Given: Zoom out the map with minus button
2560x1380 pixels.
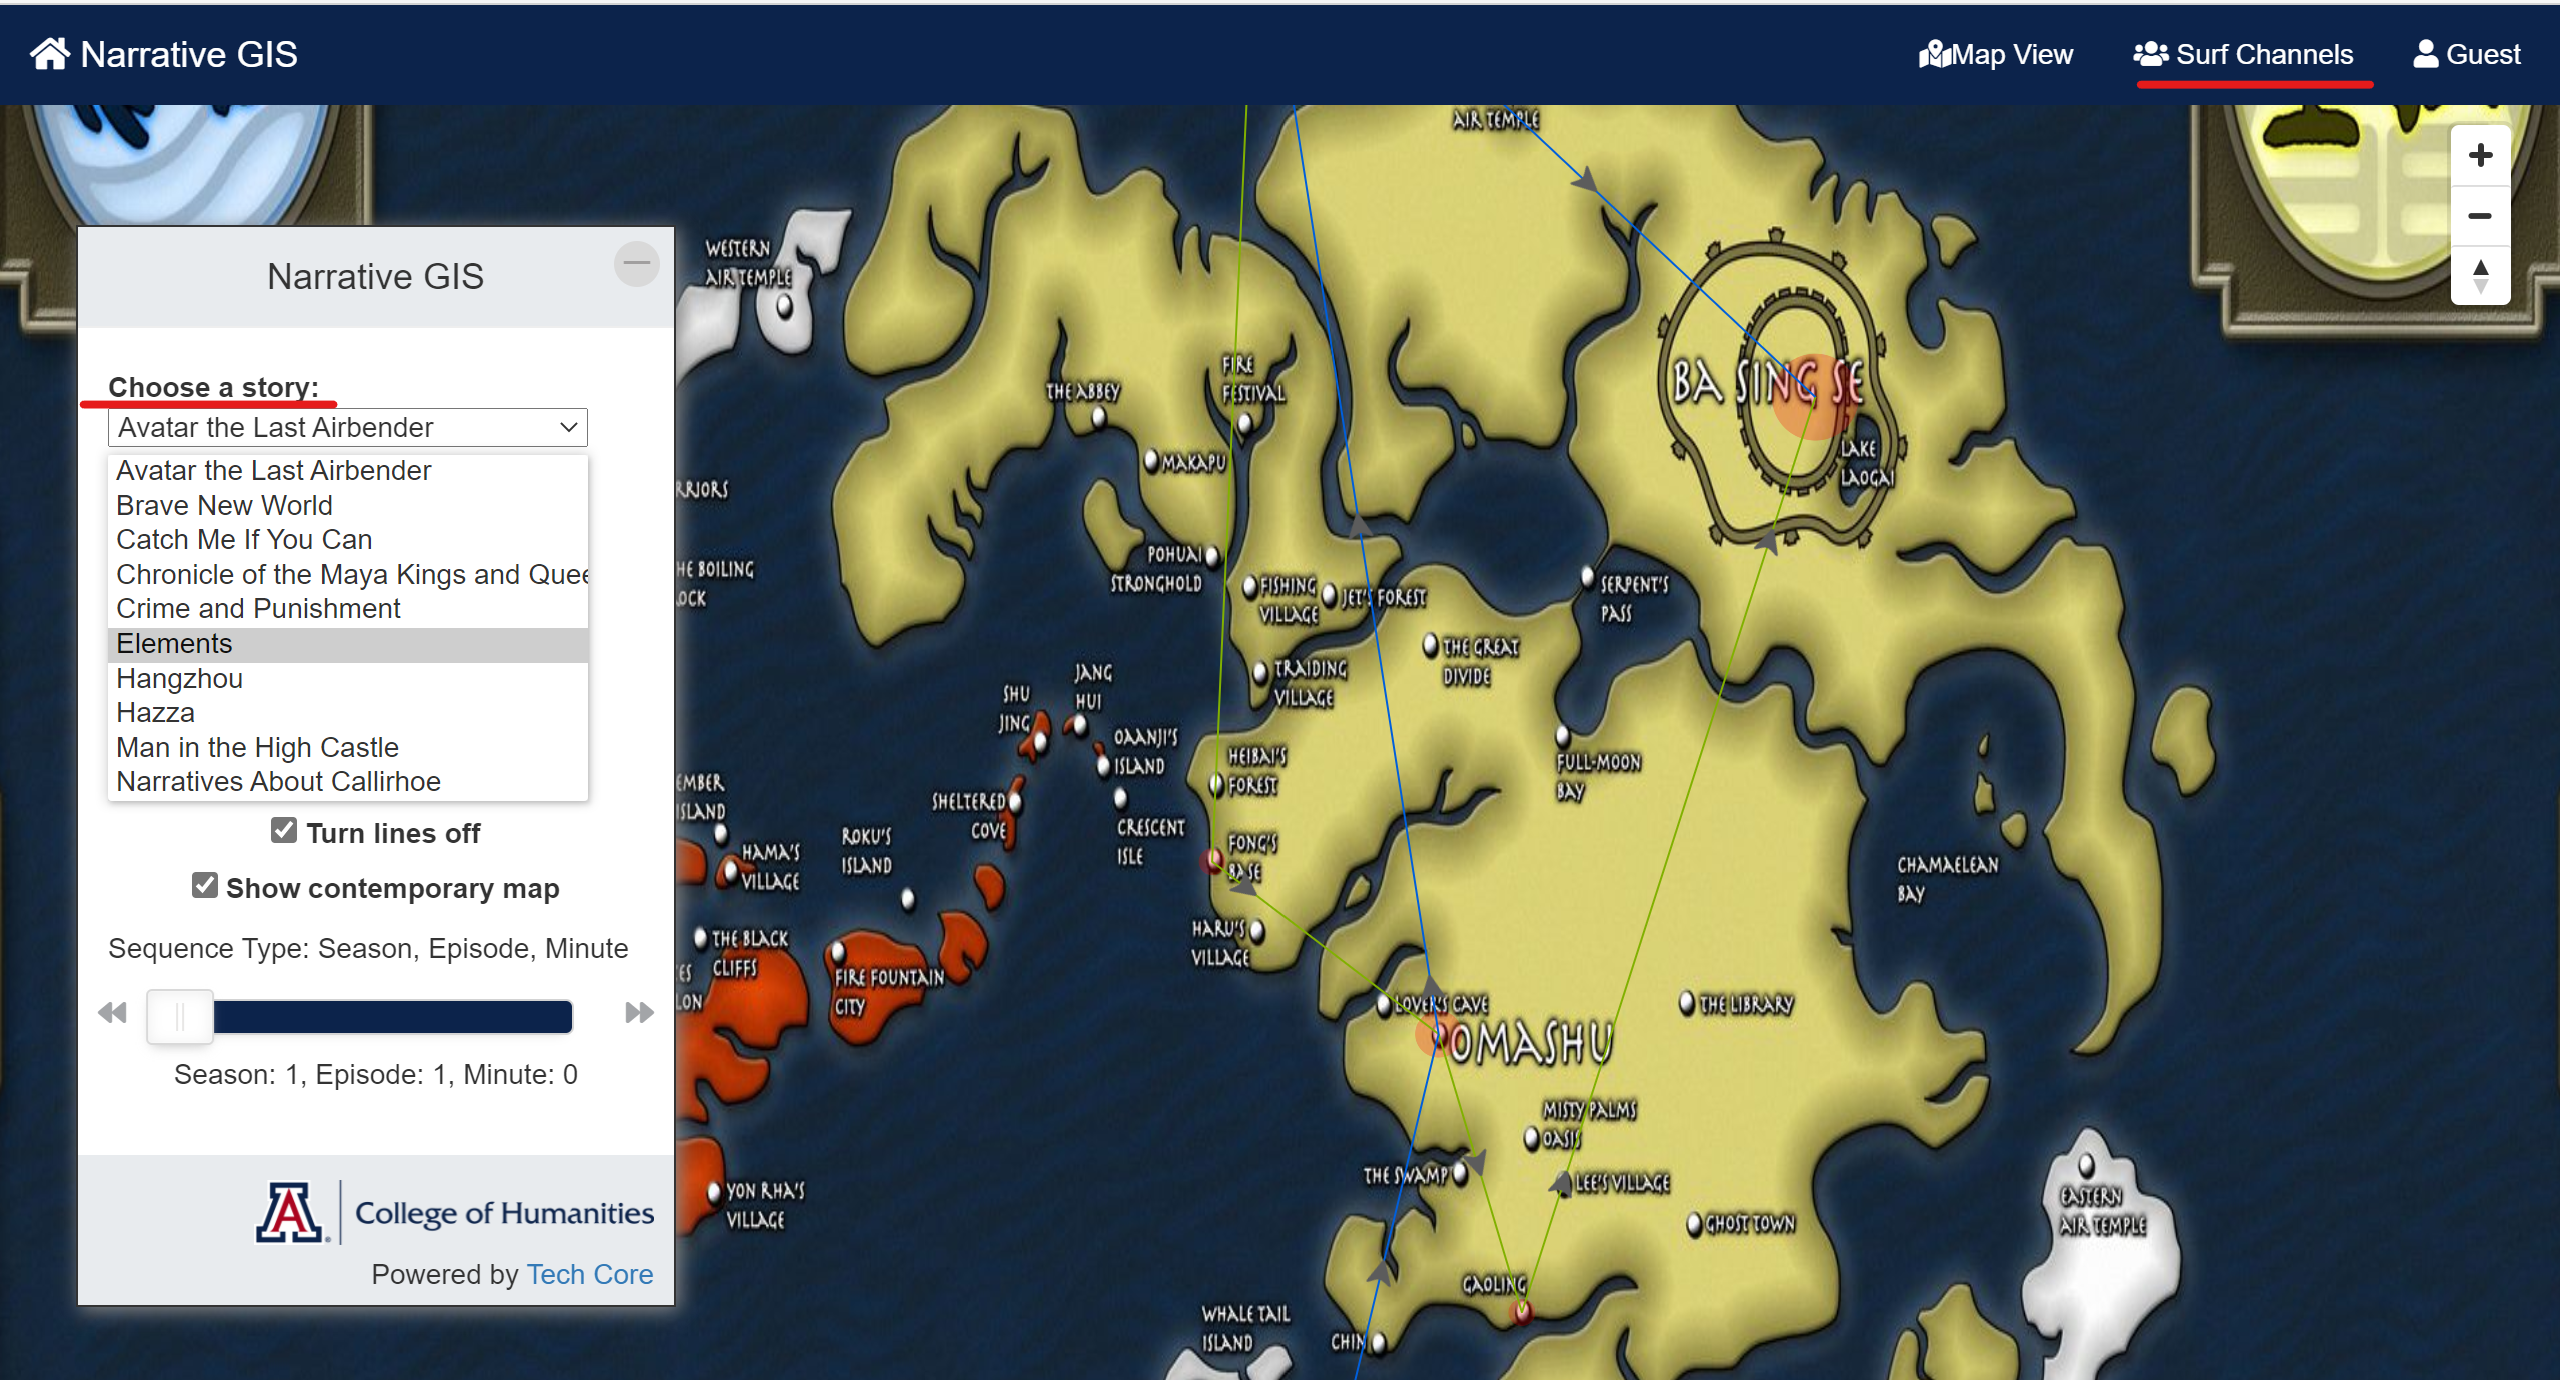Looking at the screenshot, I should 2480,216.
